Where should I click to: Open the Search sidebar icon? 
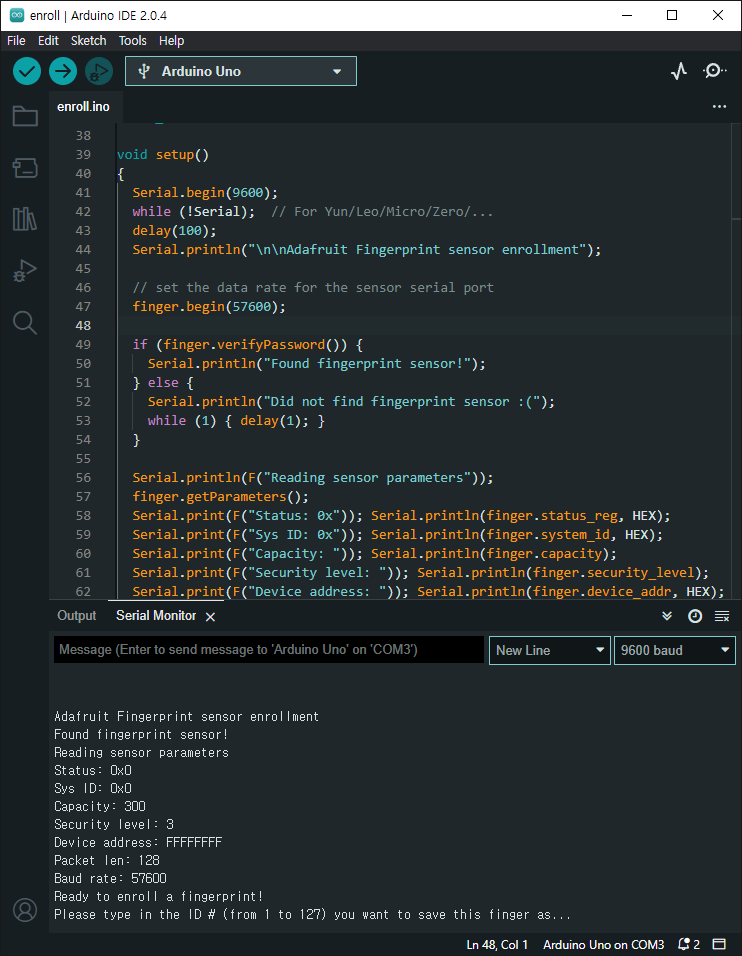[x=25, y=322]
